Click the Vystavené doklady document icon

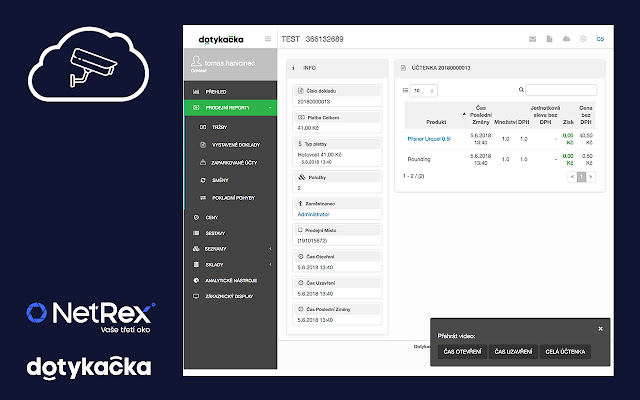pyautogui.click(x=203, y=144)
